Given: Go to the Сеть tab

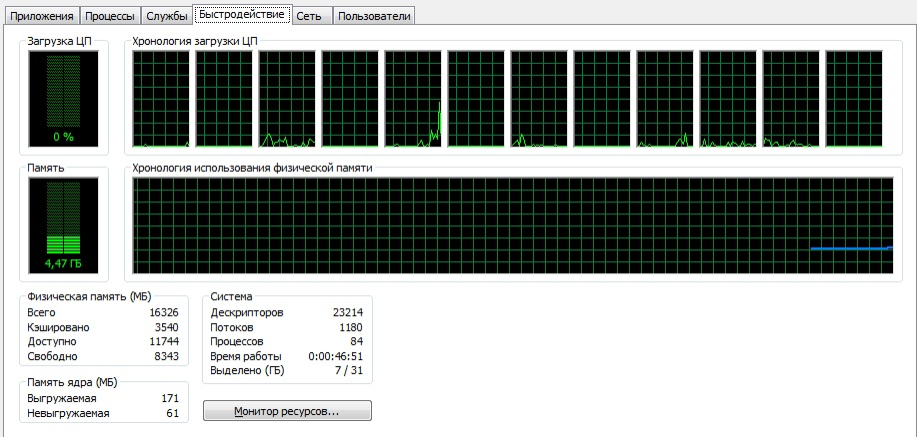Looking at the screenshot, I should pos(308,16).
